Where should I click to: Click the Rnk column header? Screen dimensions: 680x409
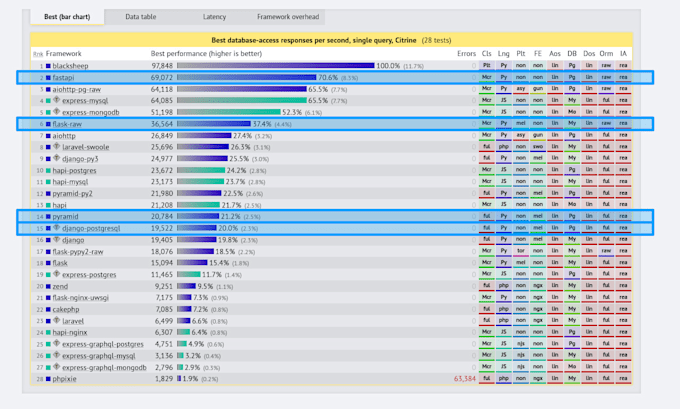[38, 53]
